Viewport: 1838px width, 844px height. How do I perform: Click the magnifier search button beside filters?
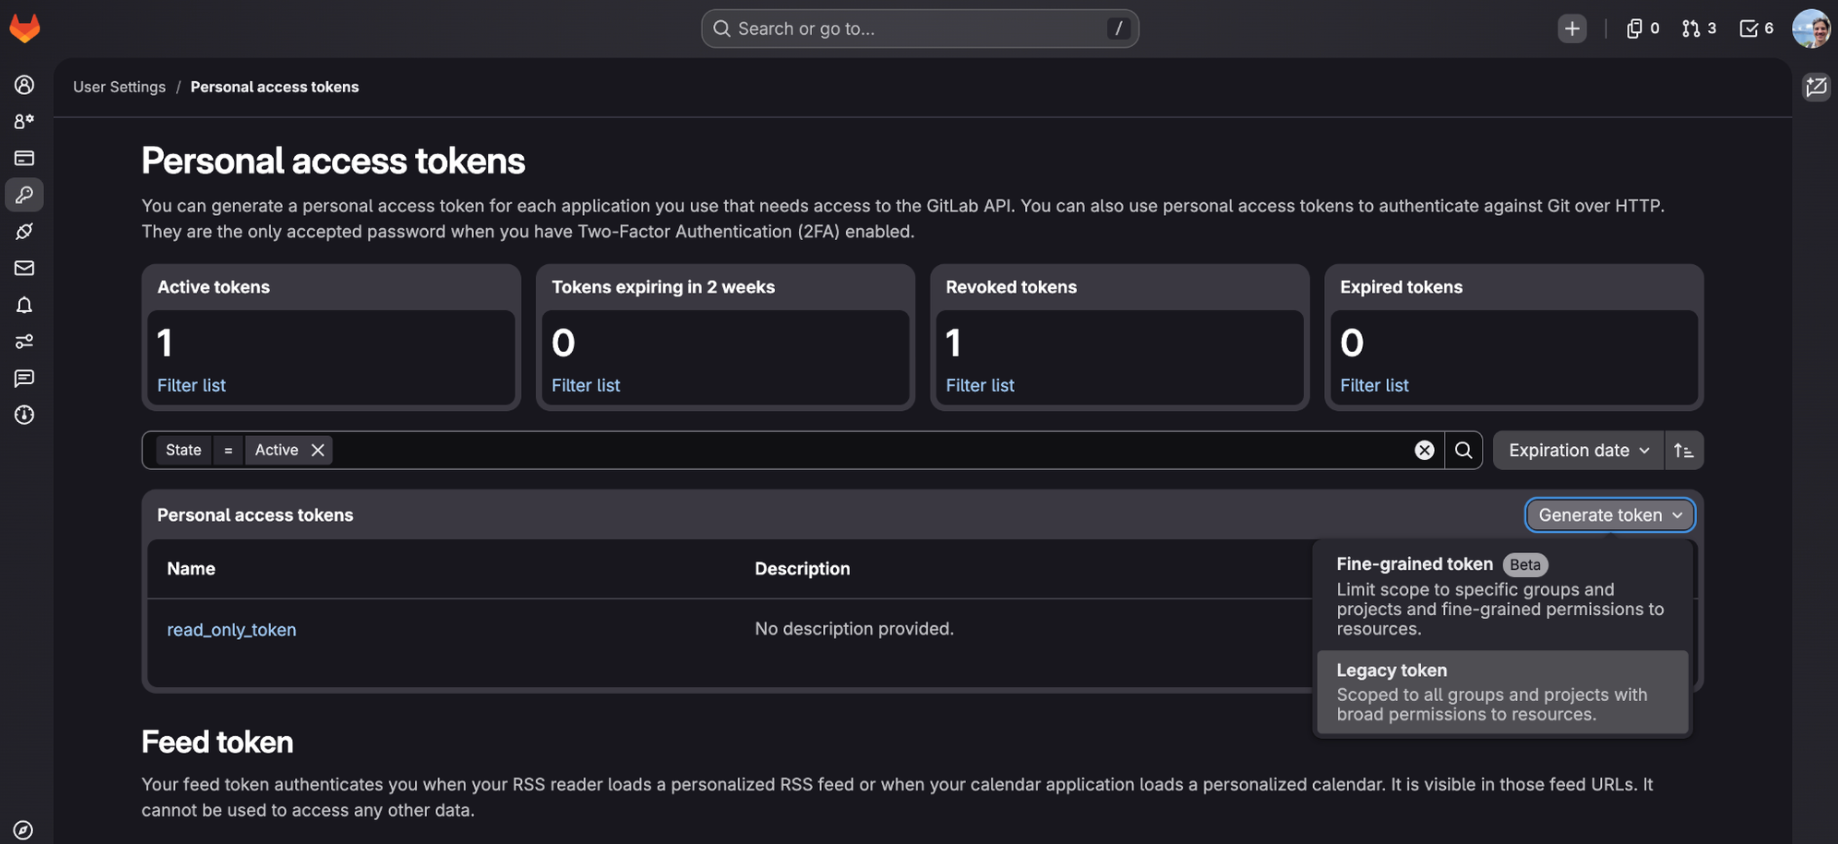pyautogui.click(x=1463, y=450)
